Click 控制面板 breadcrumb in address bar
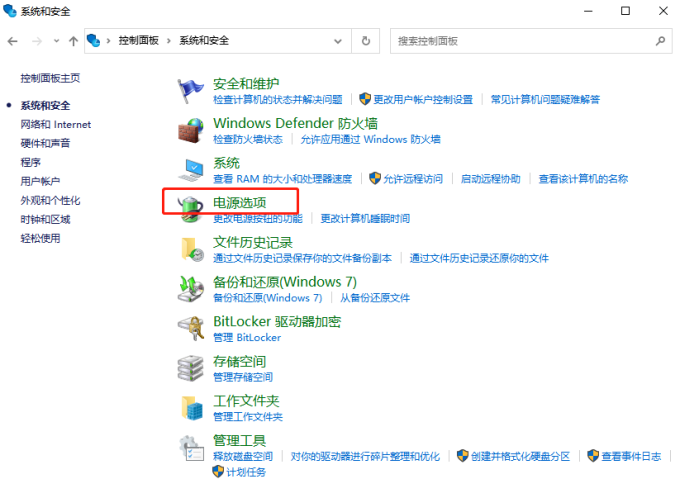The image size is (680, 498). [x=139, y=41]
